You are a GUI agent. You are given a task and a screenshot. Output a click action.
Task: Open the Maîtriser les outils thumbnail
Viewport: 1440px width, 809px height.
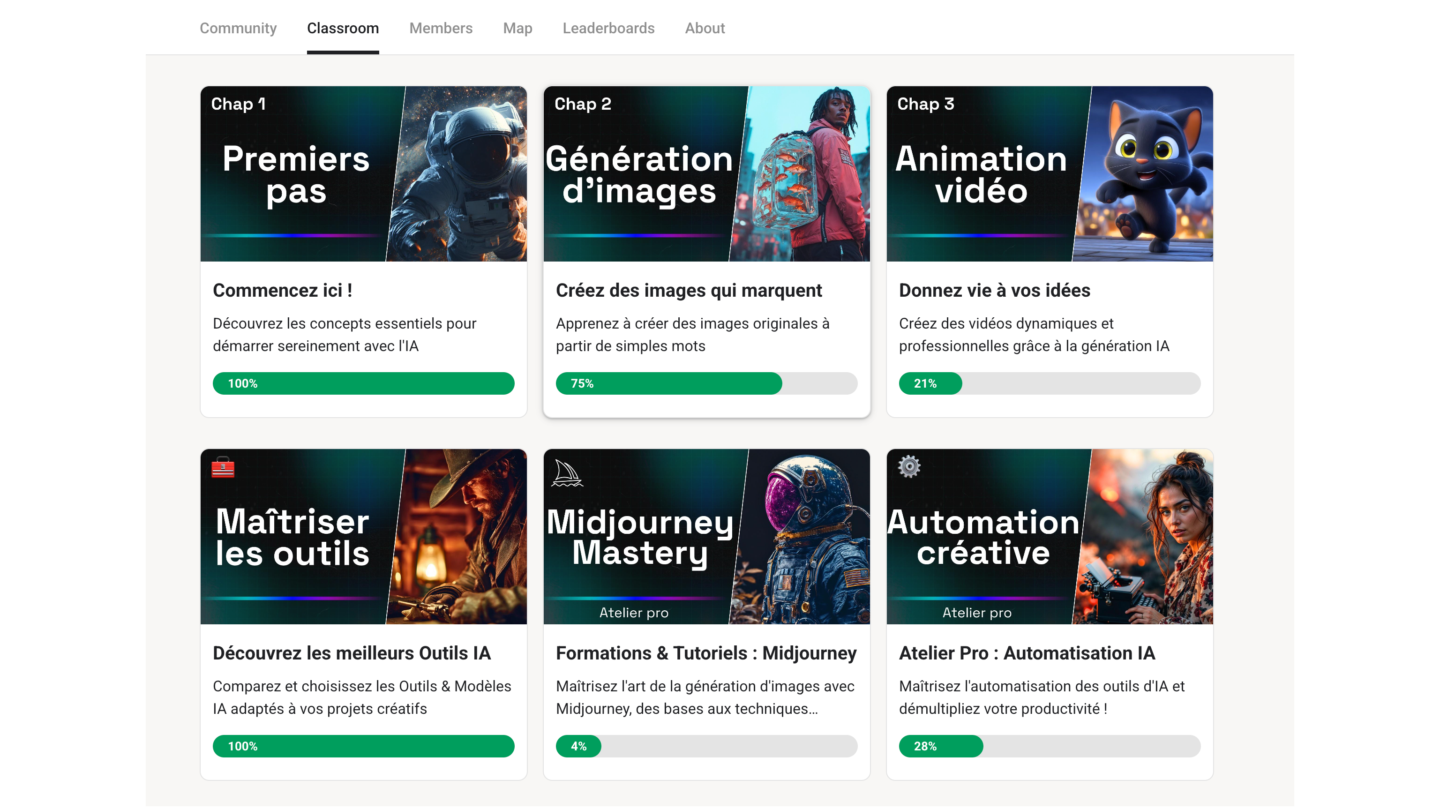(364, 537)
